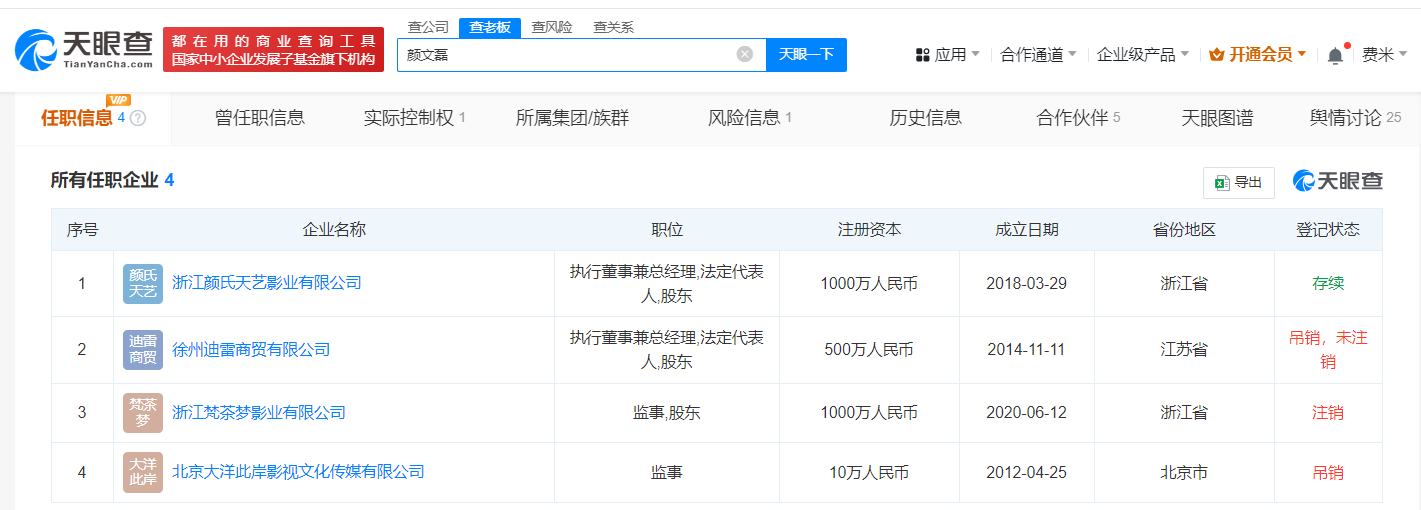Select the 查风险 search tab
This screenshot has width=1421, height=510.
[x=551, y=27]
